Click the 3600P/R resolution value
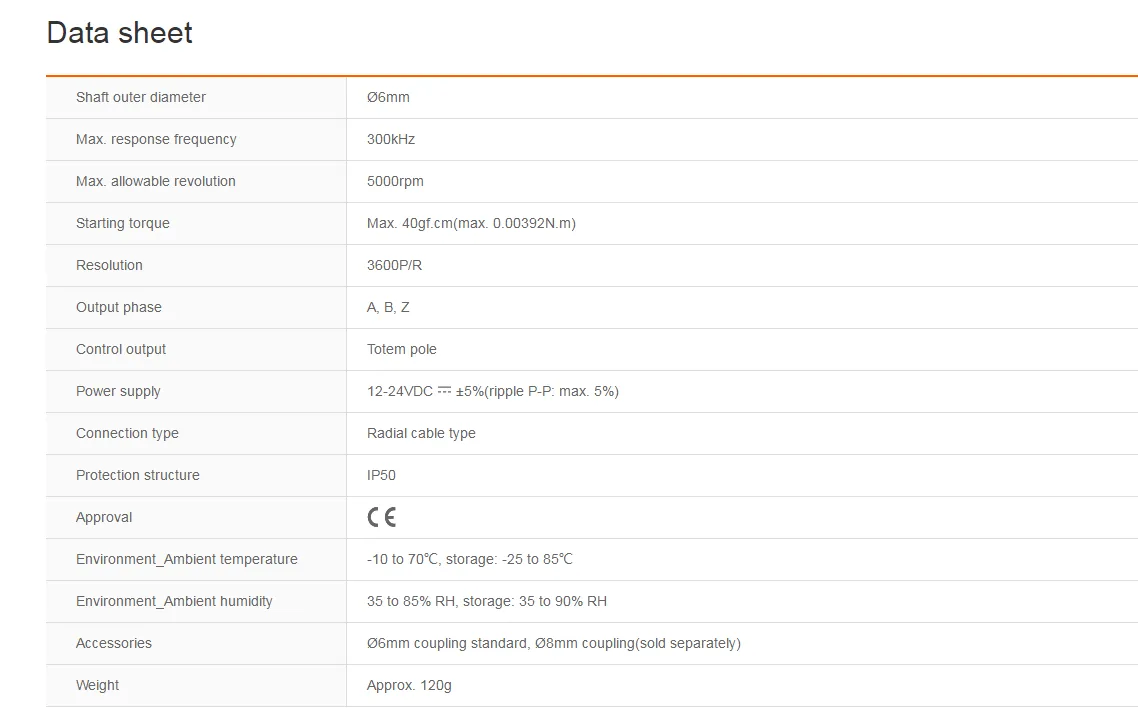Screen dimensions: 1138x710 (395, 265)
